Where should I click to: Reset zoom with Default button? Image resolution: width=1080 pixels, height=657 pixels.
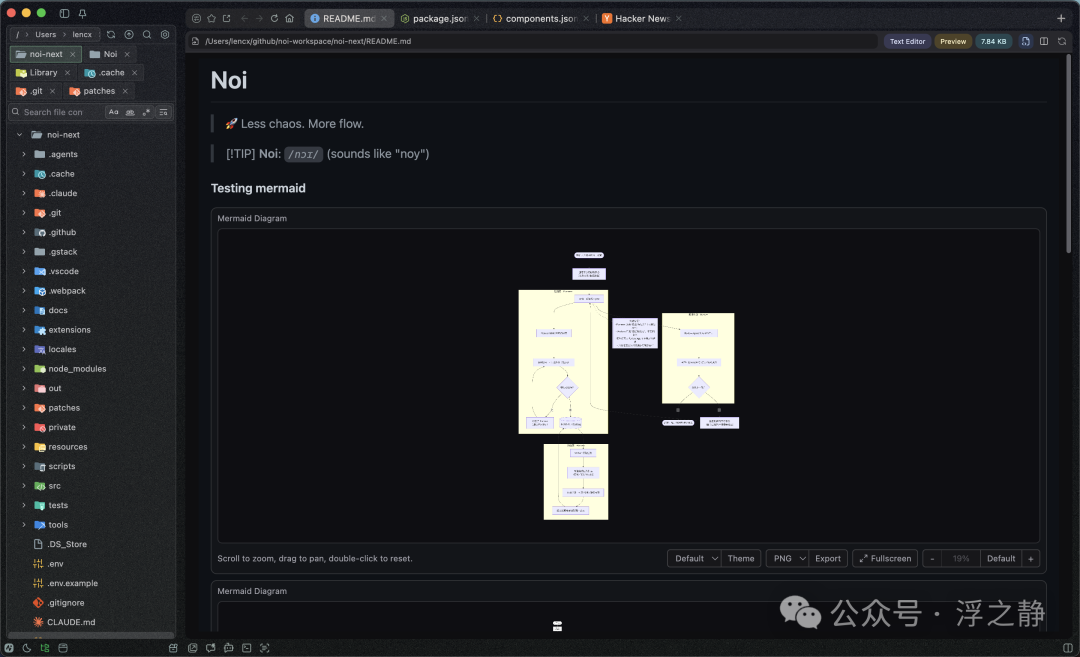[x=1001, y=559]
